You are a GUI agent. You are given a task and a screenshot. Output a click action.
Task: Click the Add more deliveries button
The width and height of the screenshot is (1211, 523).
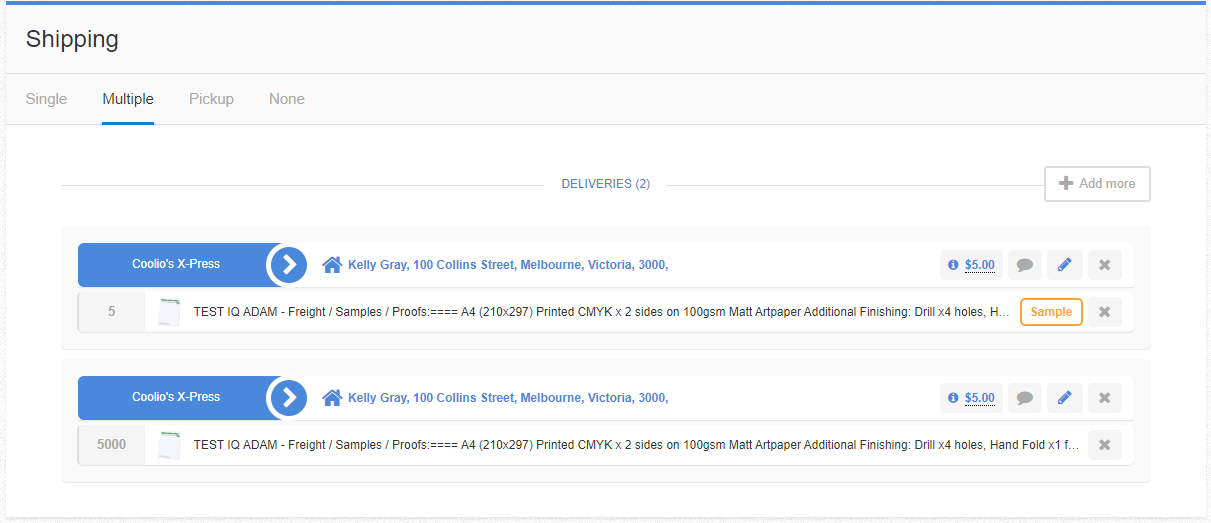[1097, 184]
